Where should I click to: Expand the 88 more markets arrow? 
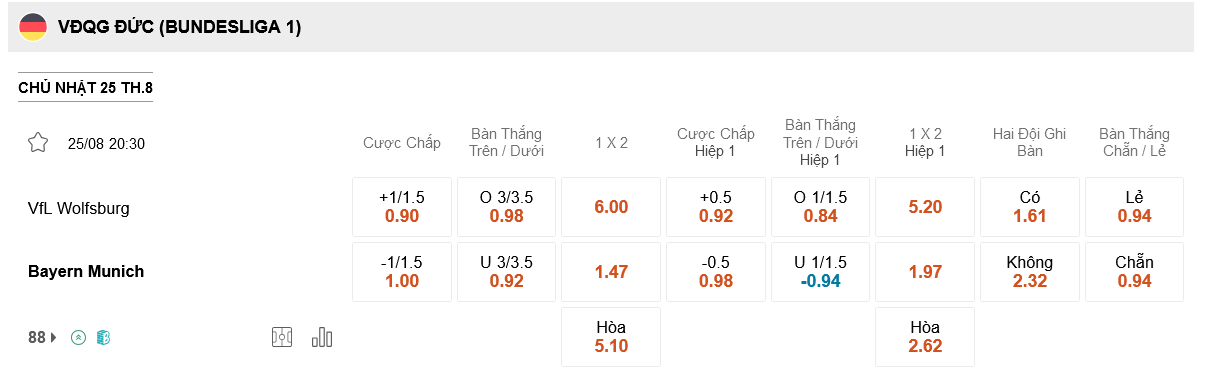(x=54, y=338)
